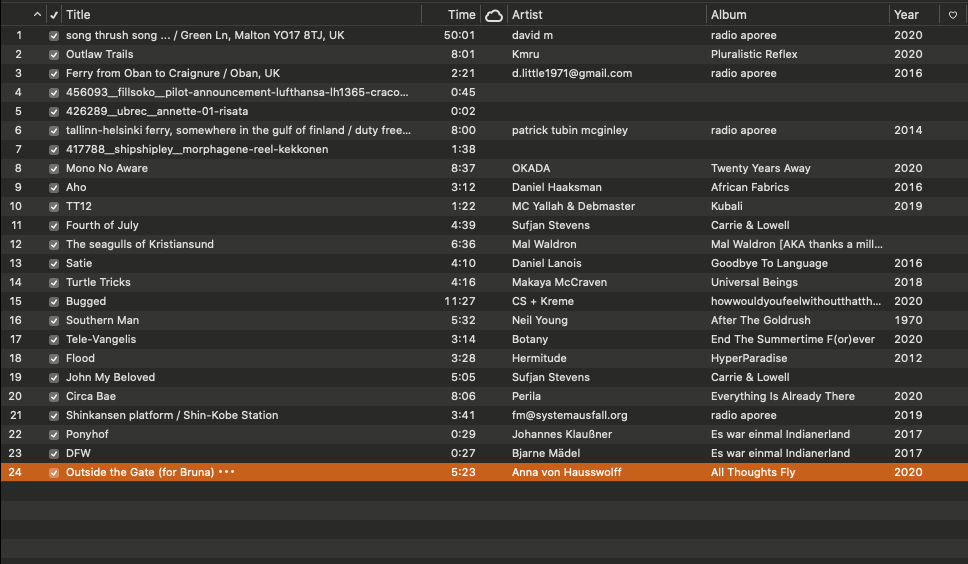Uncheck the checkbox for song thrush song track
The image size is (968, 564).
(x=54, y=36)
